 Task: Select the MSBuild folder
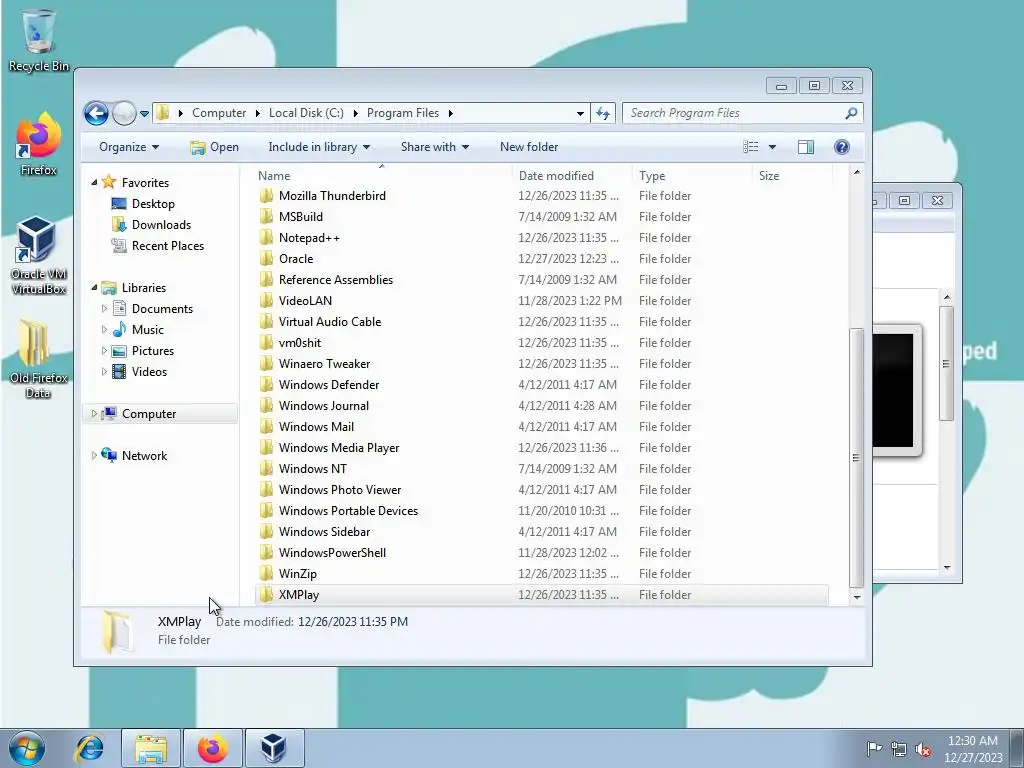pos(300,217)
